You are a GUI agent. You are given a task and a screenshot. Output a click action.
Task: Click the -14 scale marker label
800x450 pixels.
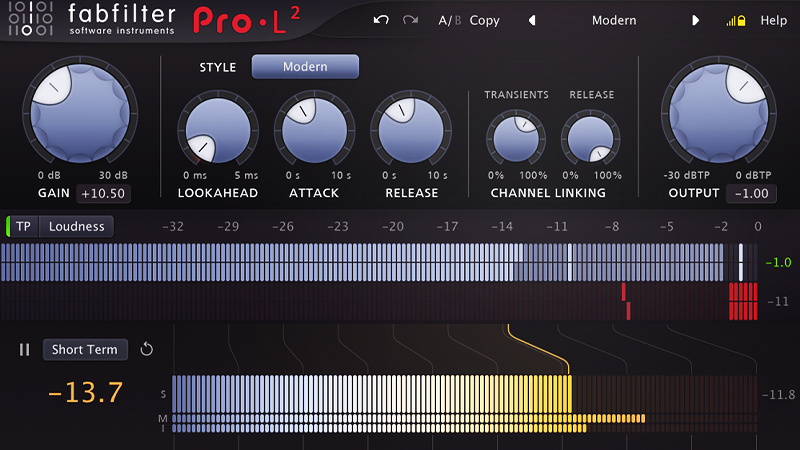tap(502, 226)
